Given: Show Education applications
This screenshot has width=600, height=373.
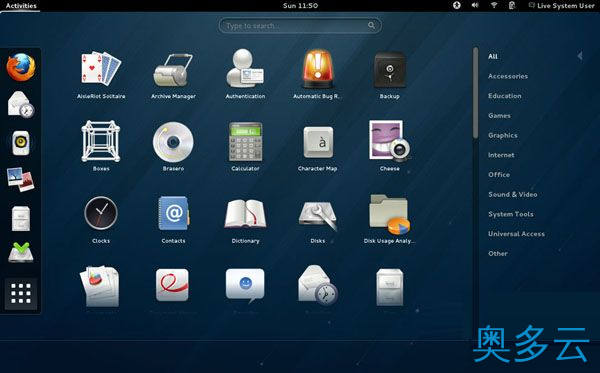Looking at the screenshot, I should point(505,96).
